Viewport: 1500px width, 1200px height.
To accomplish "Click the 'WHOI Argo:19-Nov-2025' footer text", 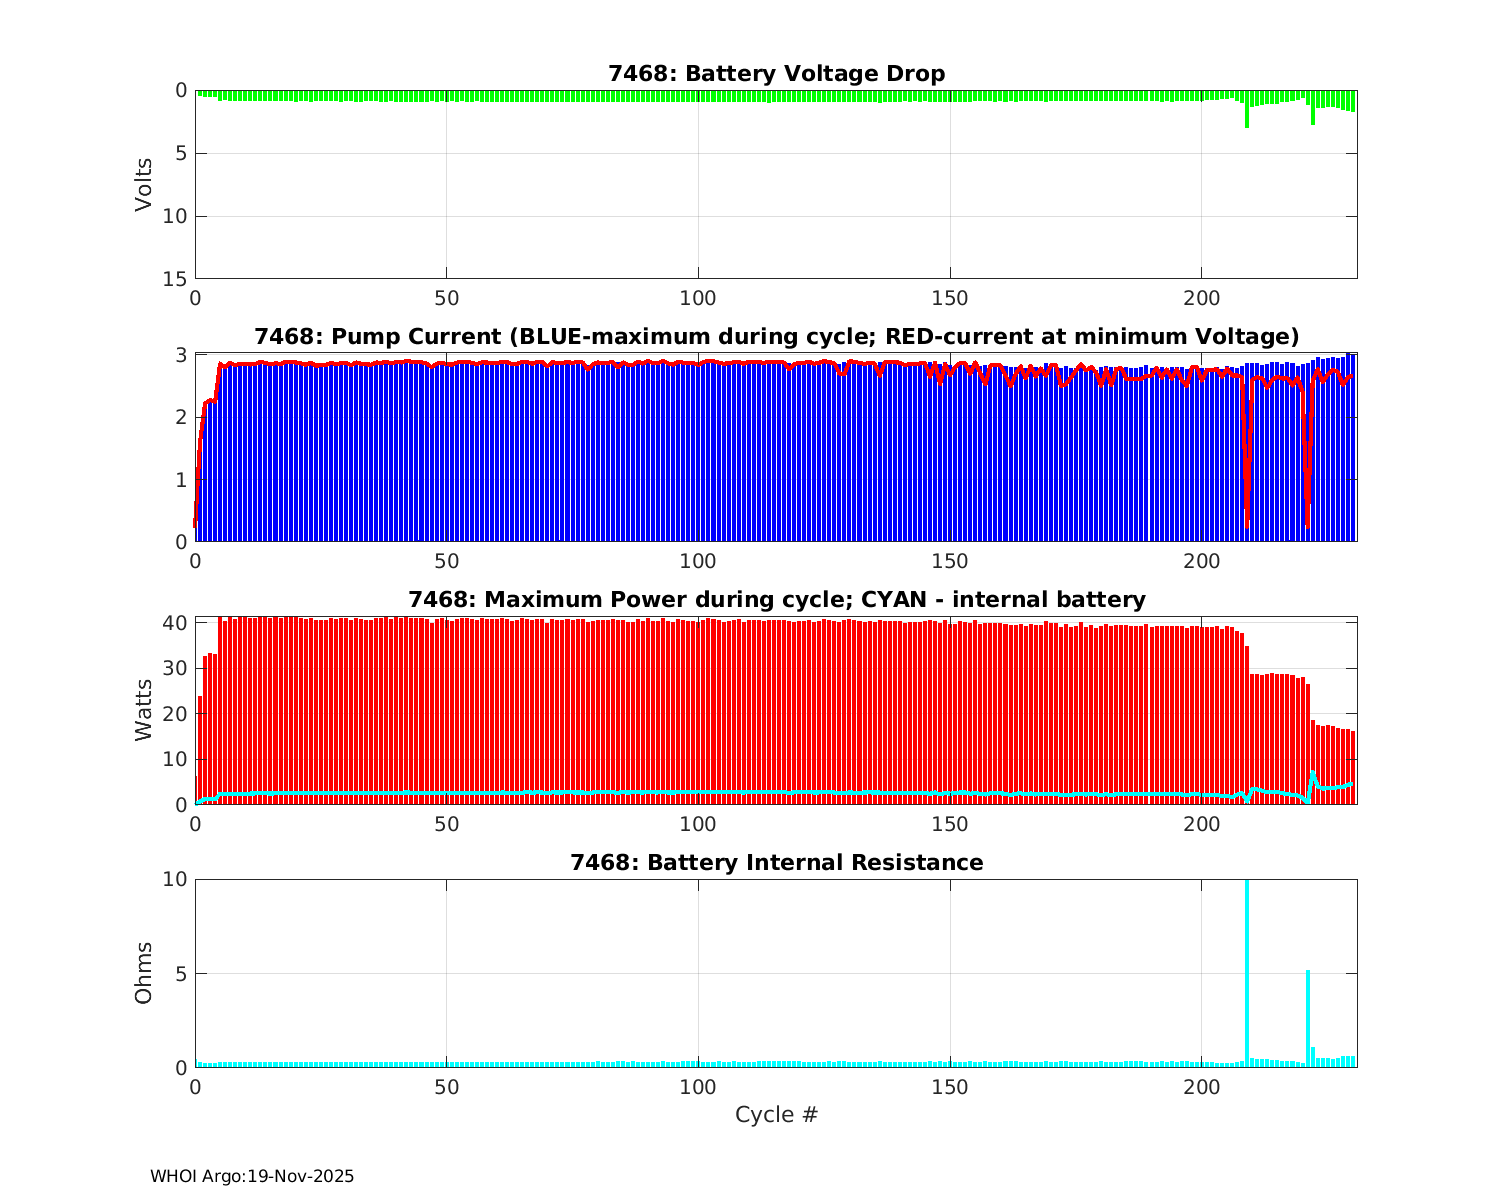I will point(252,1177).
